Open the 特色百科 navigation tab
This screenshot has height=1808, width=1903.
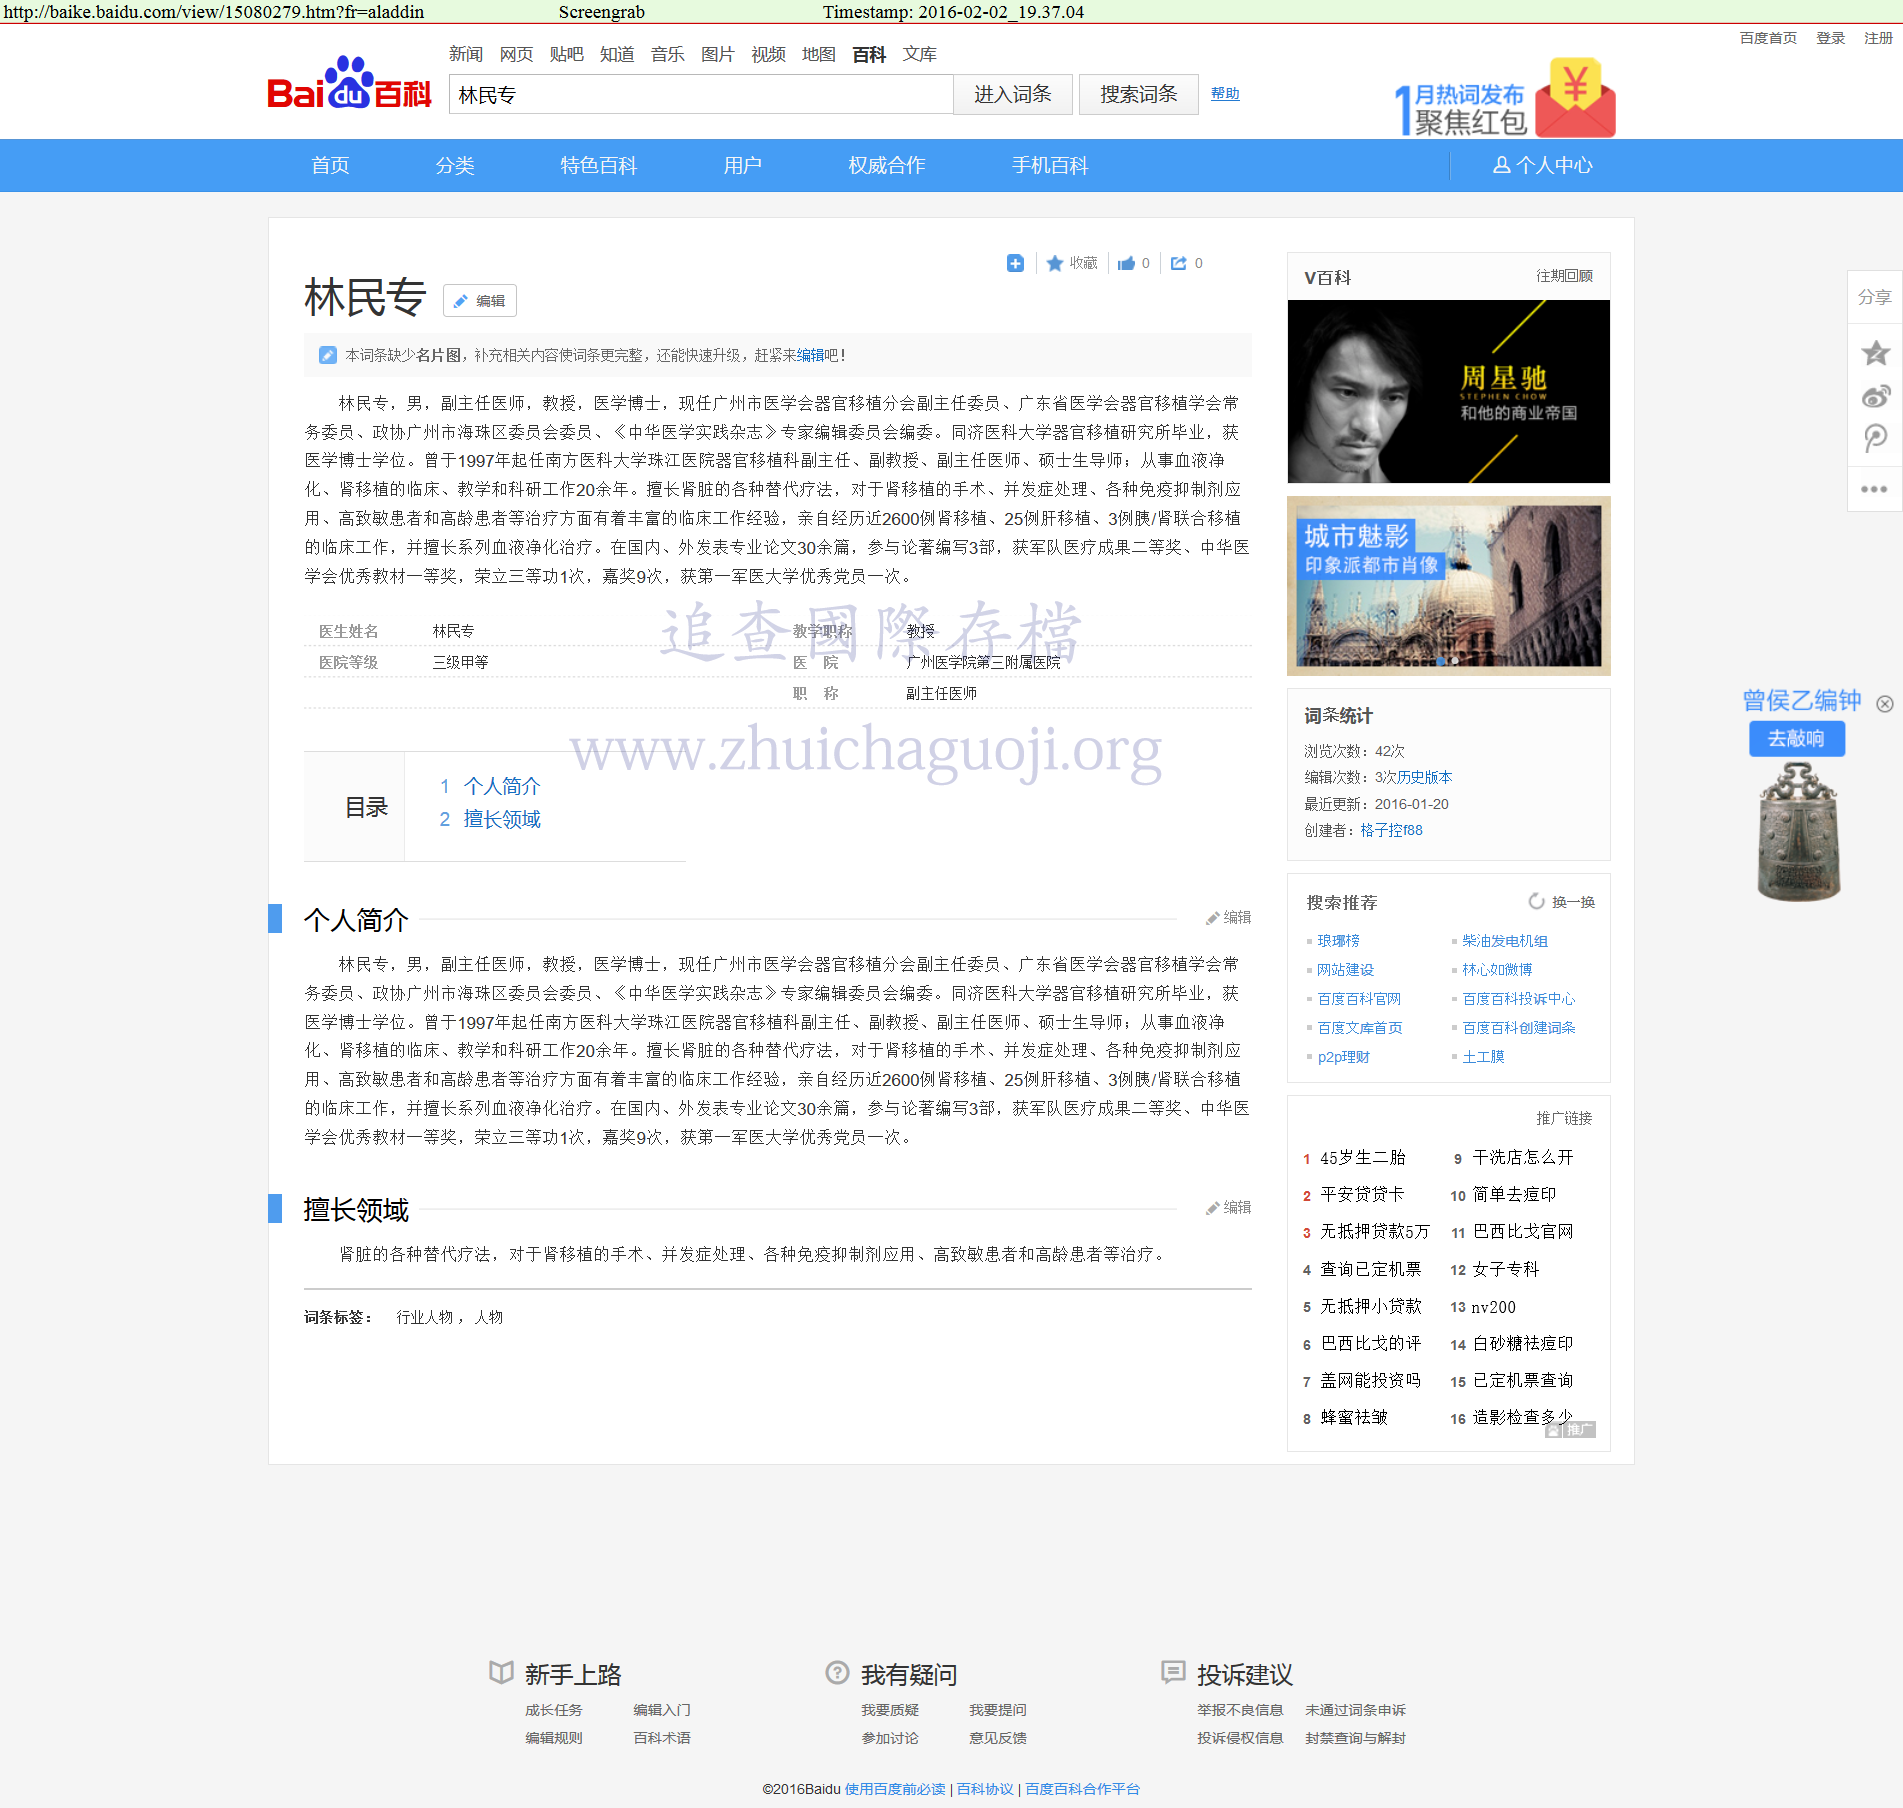tap(598, 165)
